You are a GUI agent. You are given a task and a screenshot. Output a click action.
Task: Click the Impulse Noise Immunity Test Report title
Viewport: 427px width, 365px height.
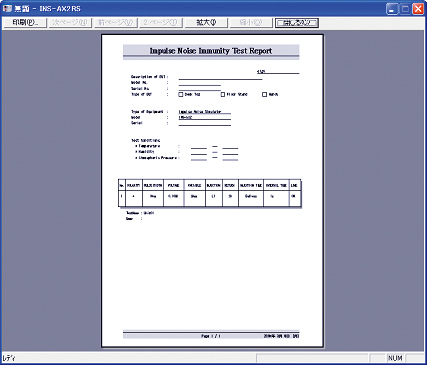(211, 51)
